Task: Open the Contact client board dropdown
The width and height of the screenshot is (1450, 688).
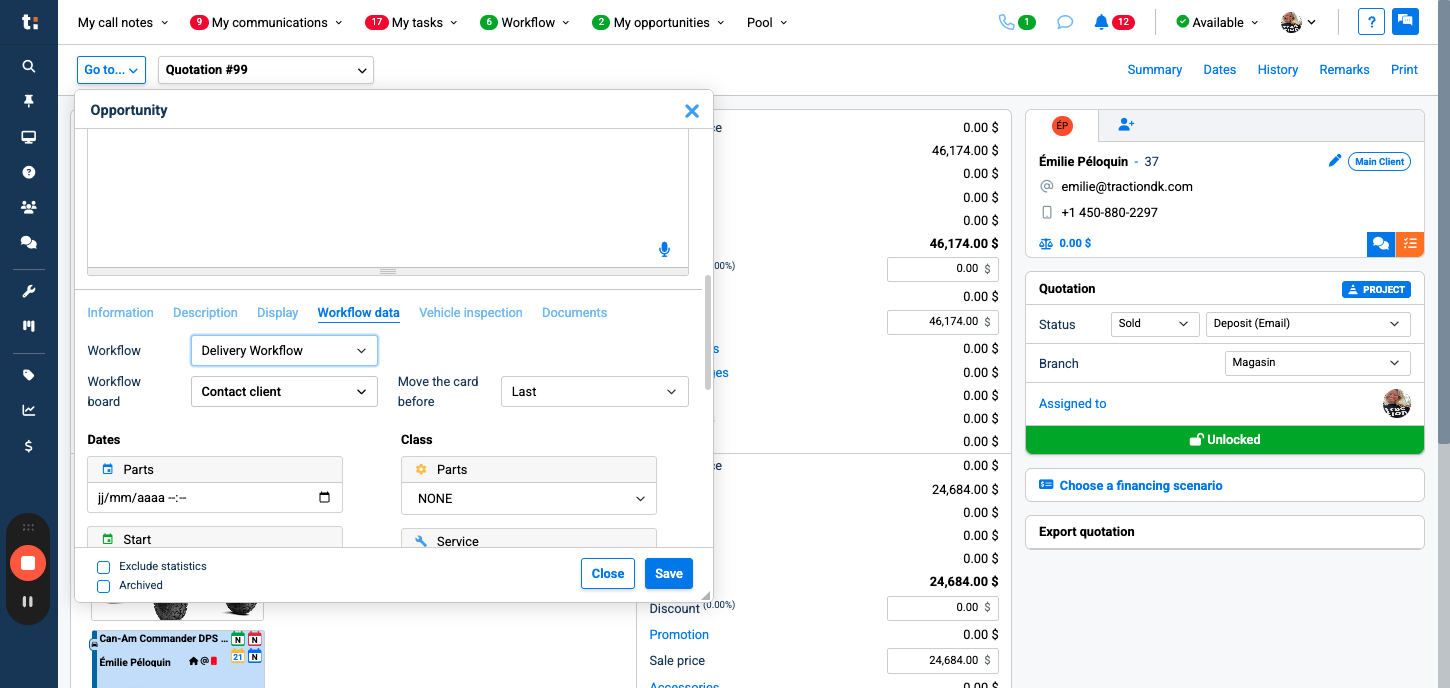Action: [x=284, y=392]
